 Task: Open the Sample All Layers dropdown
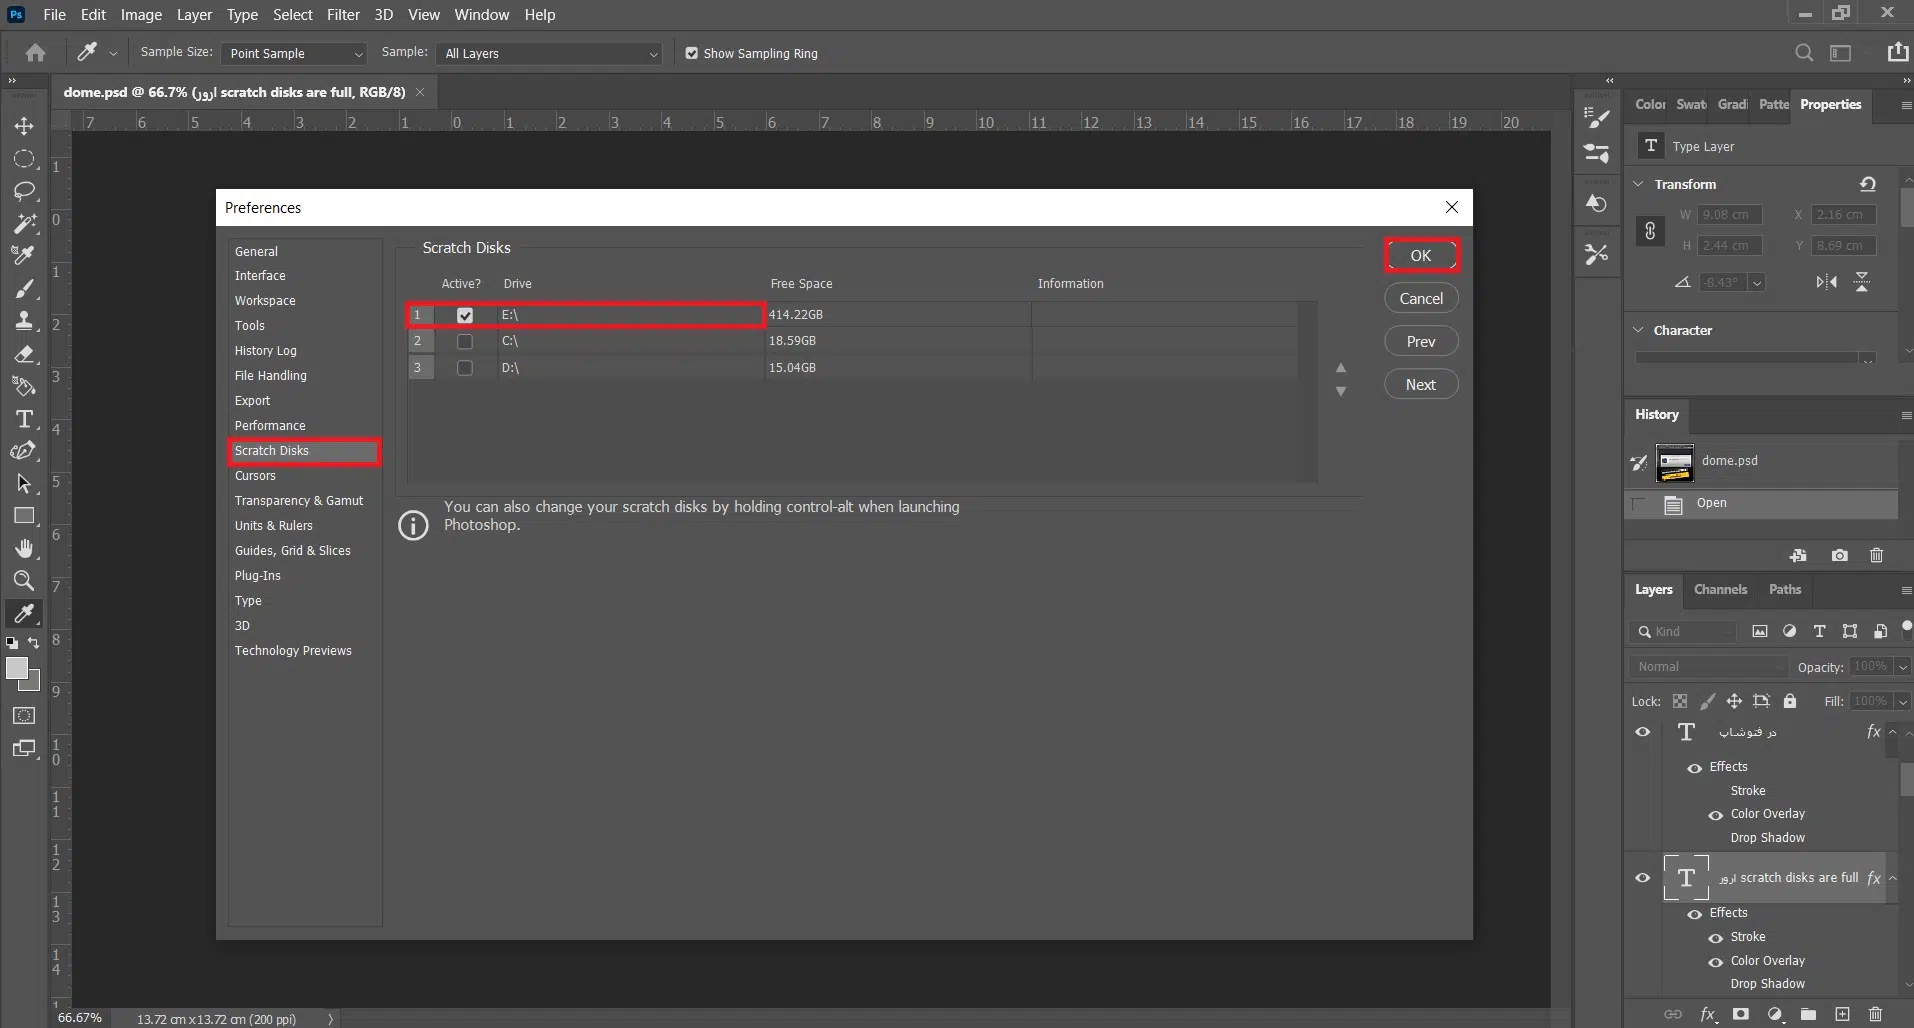[x=550, y=53]
